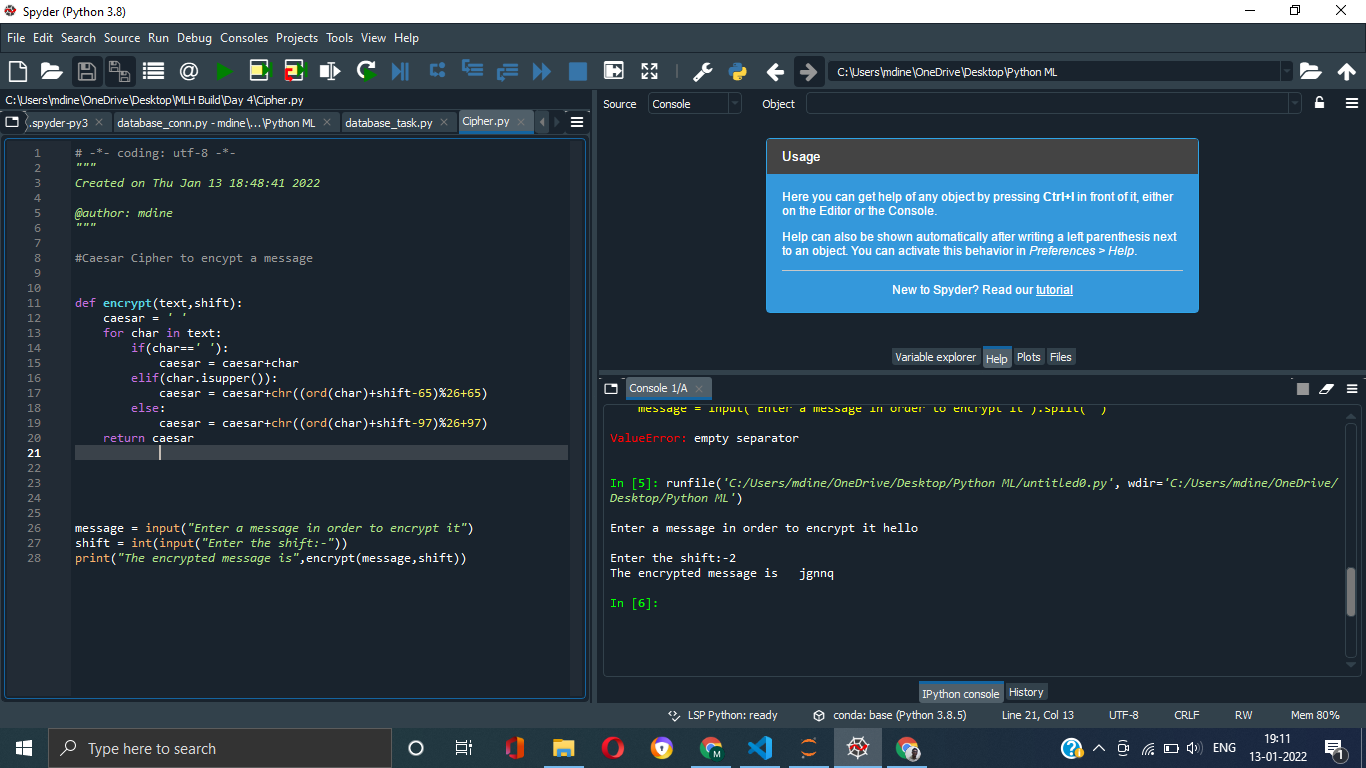Open Preferences via the wrench icon
This screenshot has width=1366, height=768.
703,71
